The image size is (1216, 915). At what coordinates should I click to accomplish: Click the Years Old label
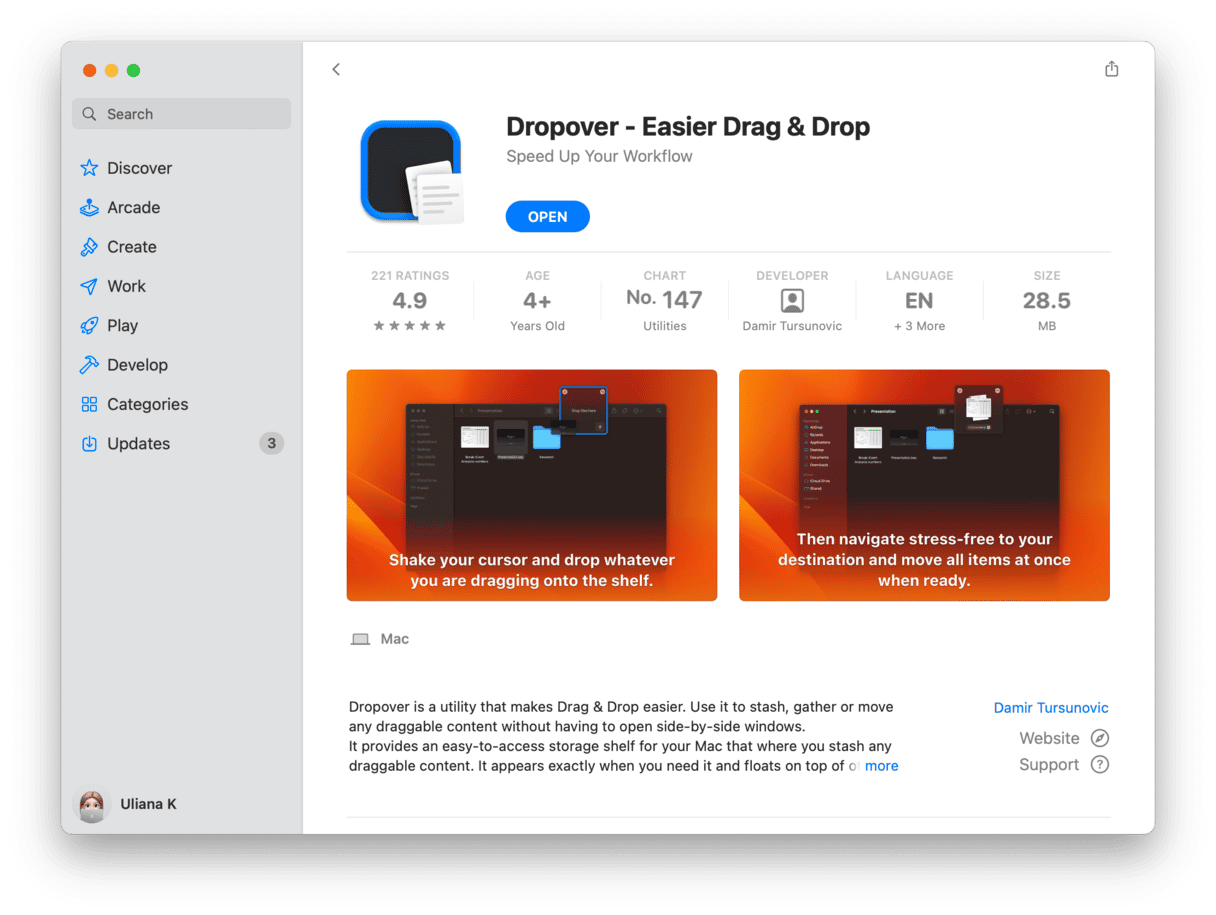click(537, 326)
